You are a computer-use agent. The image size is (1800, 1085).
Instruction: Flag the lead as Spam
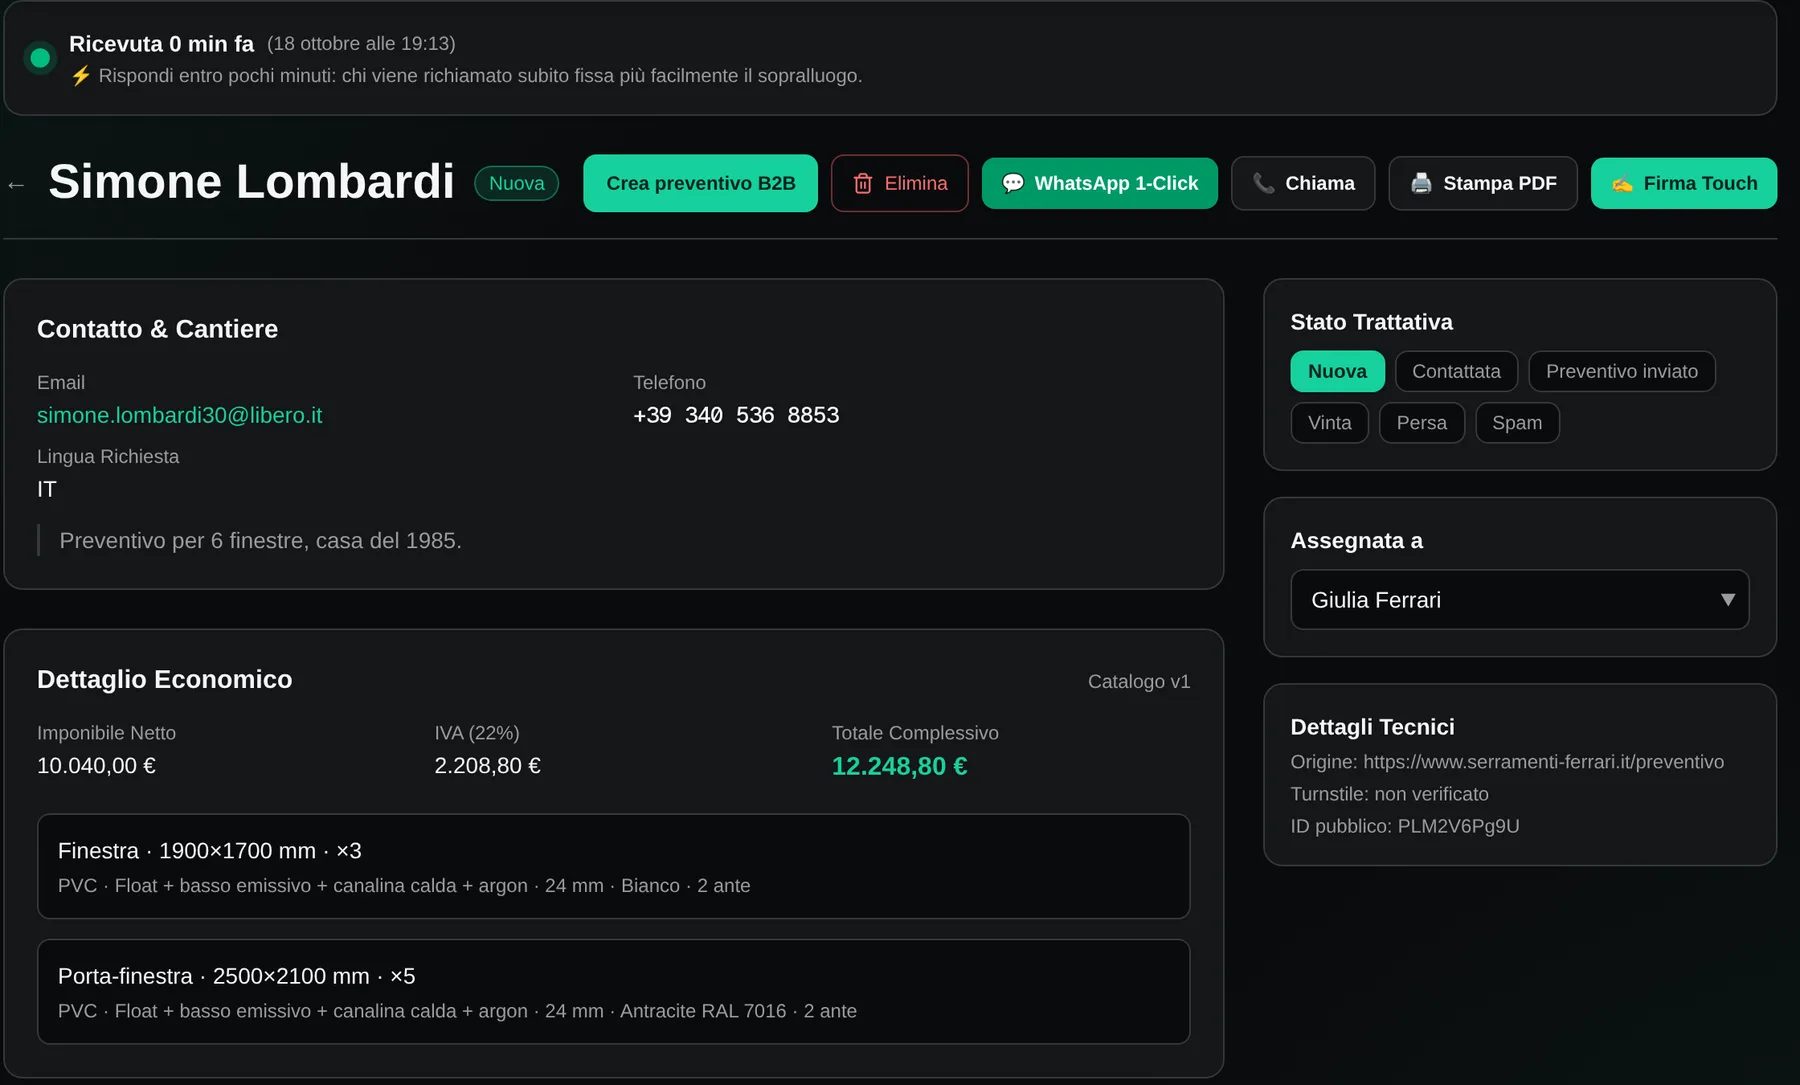click(1517, 423)
